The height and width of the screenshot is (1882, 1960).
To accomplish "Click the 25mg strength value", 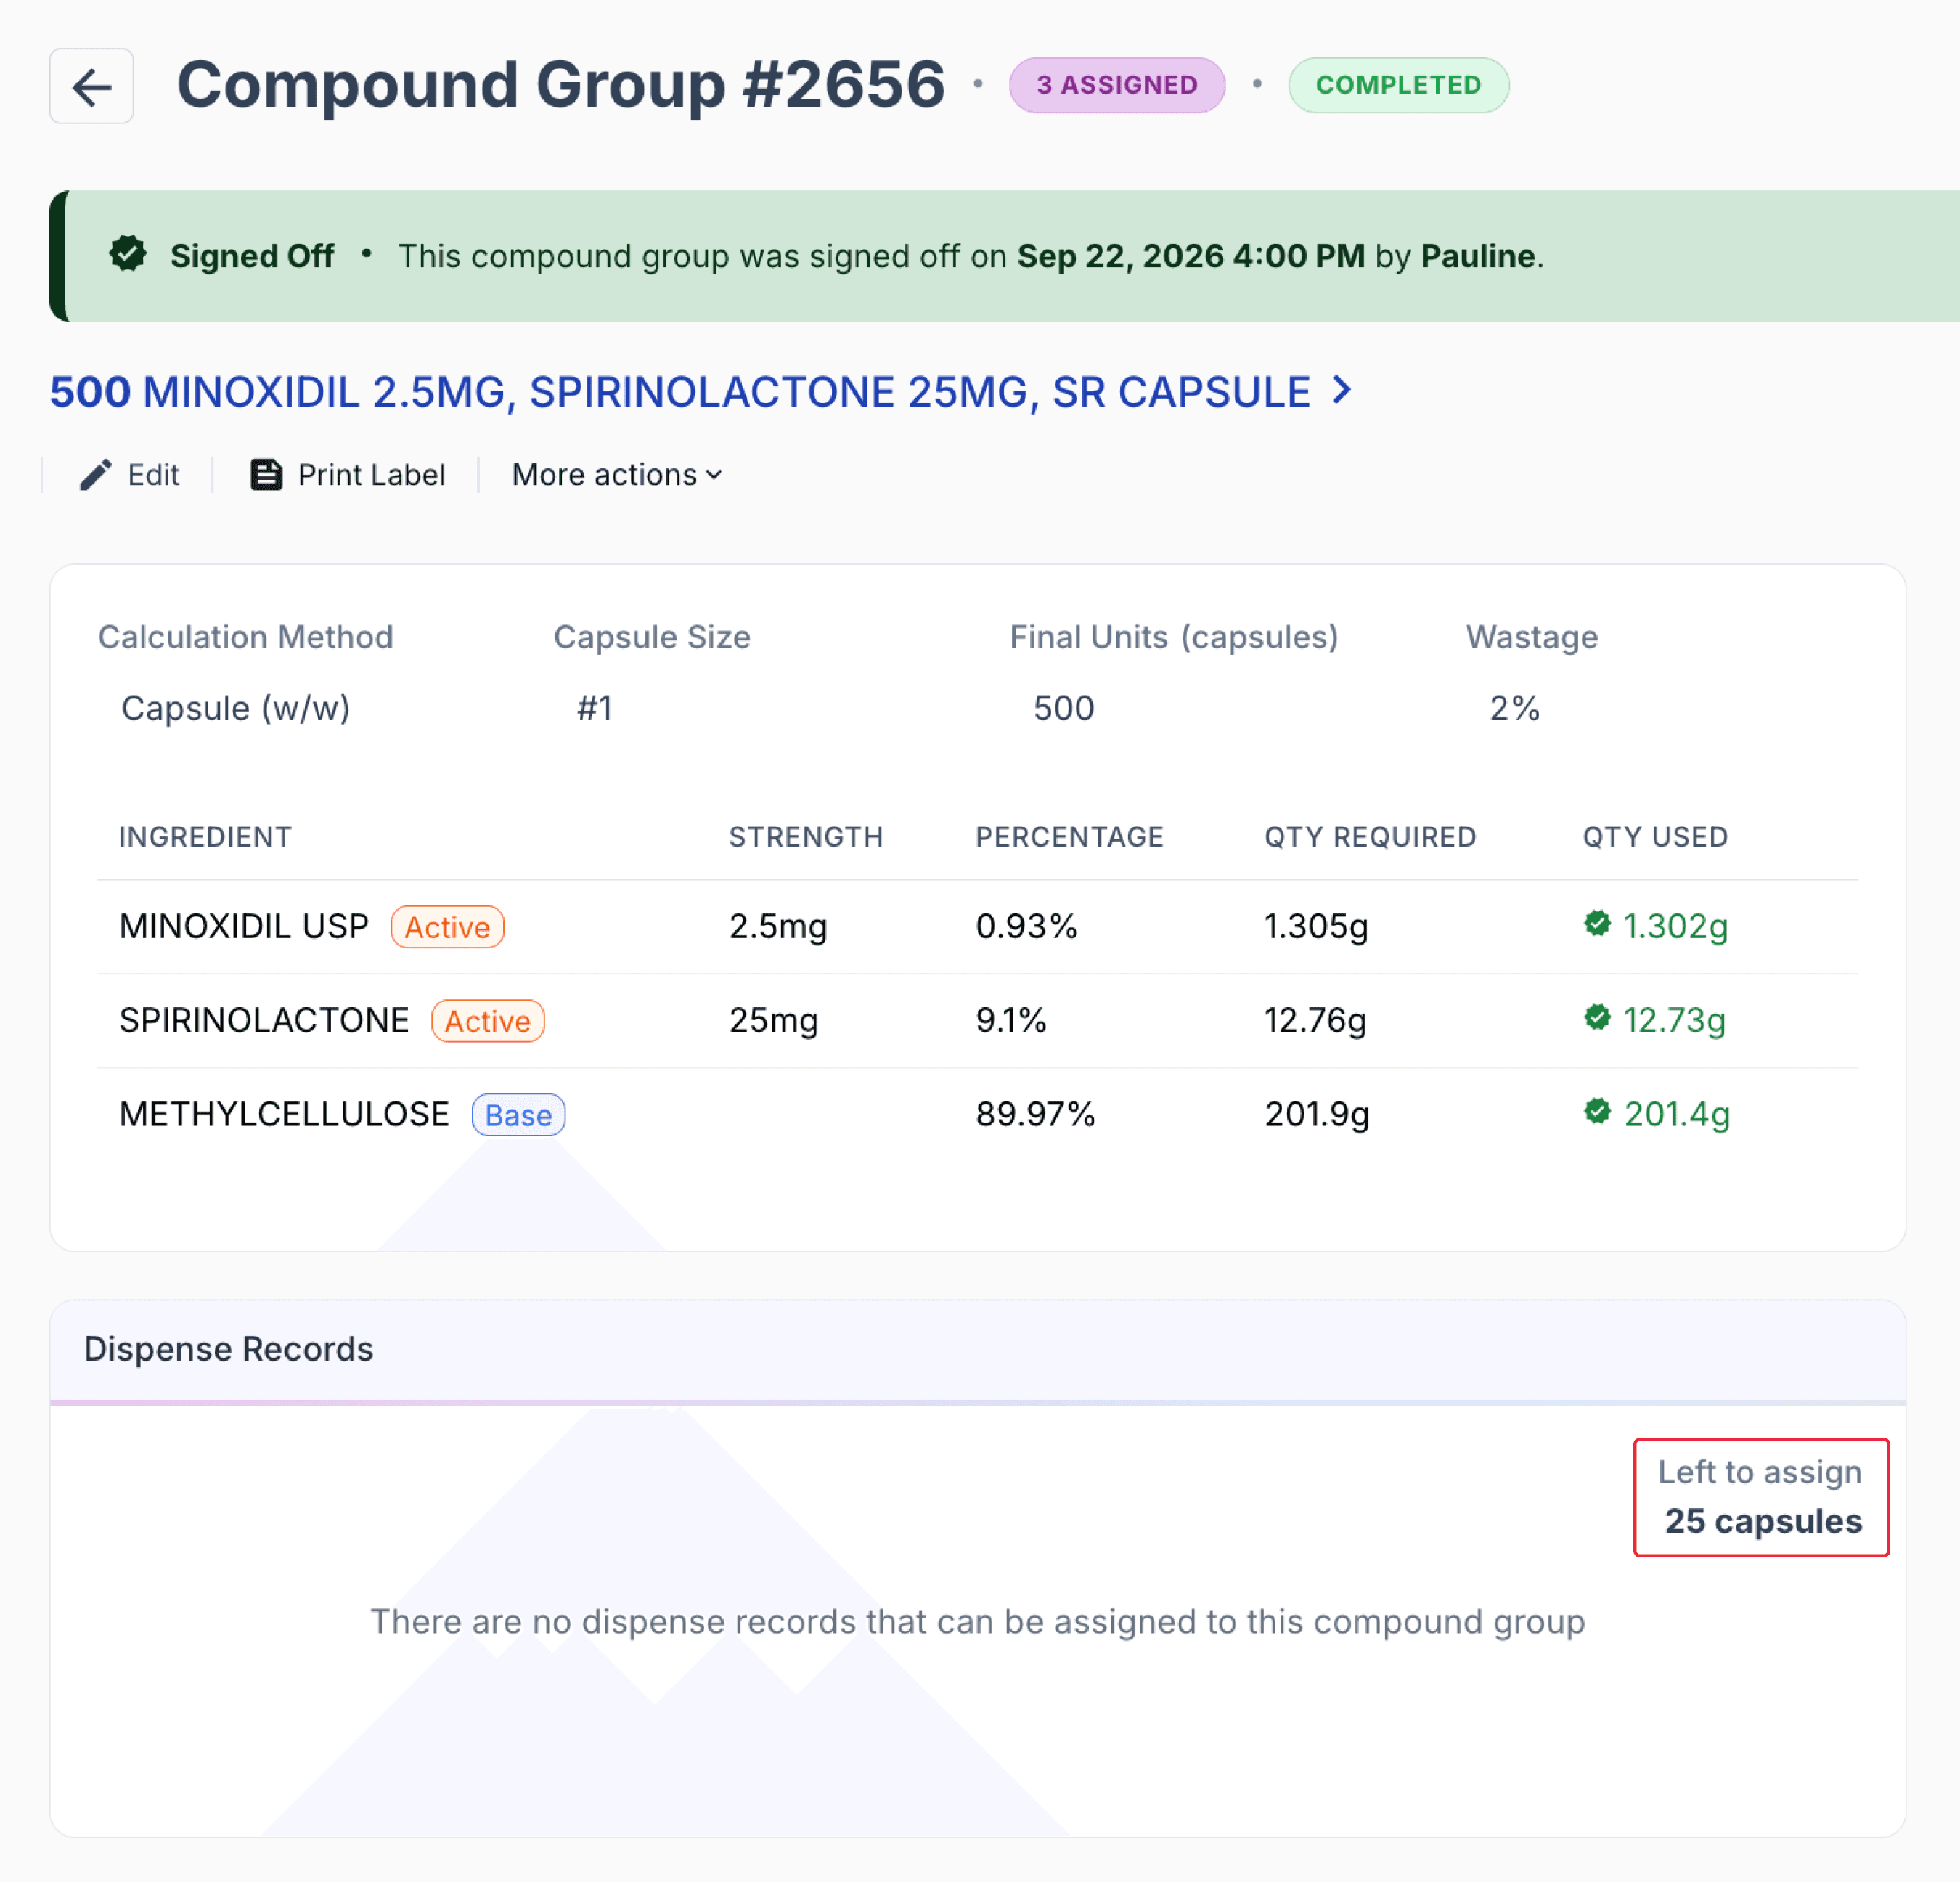I will coord(774,1020).
